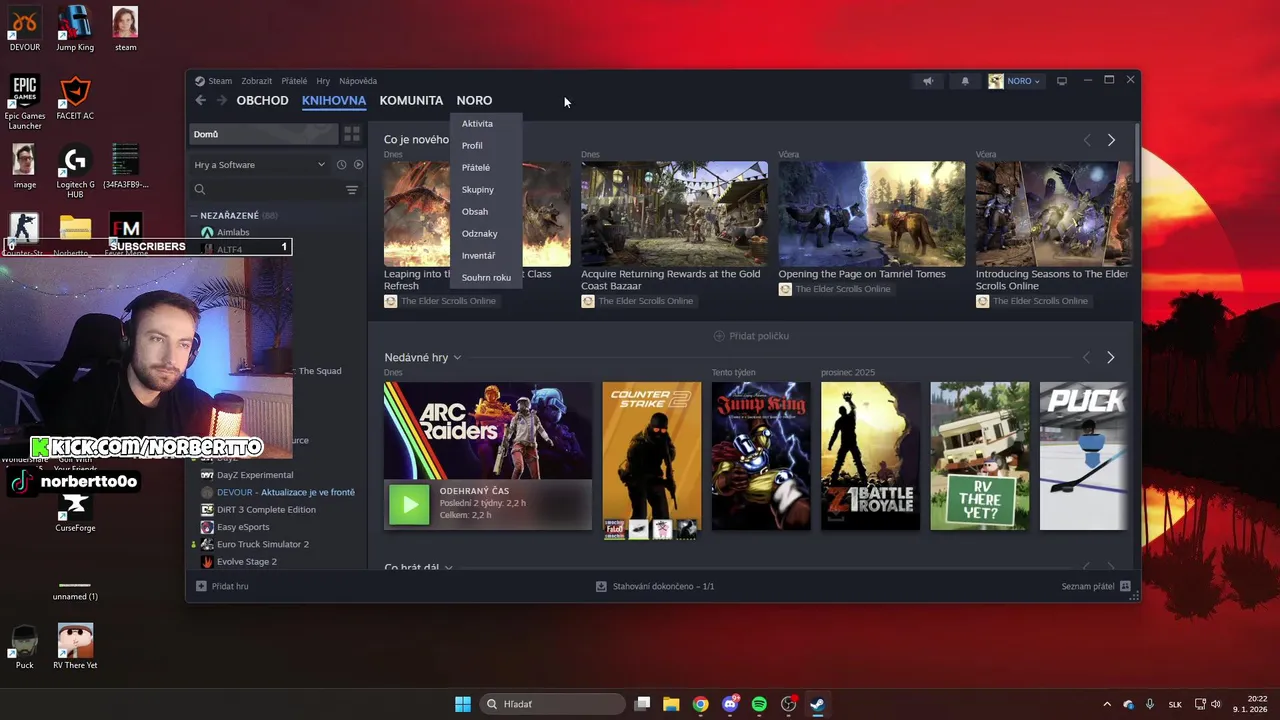
Task: Open the KOMUNITA tab
Action: coord(411,100)
